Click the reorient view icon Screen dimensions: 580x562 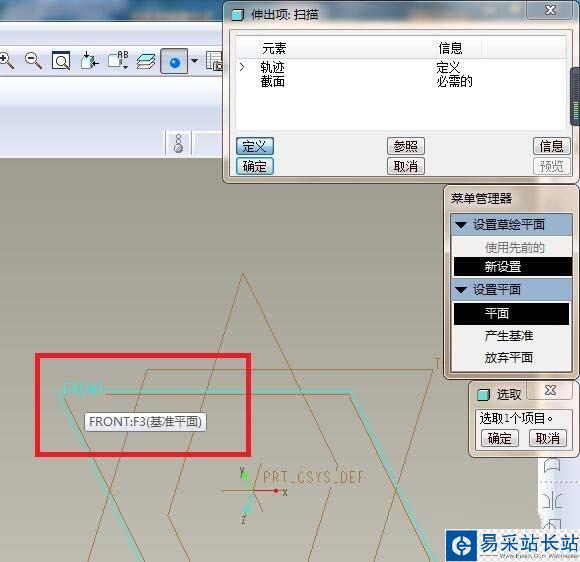click(x=89, y=60)
